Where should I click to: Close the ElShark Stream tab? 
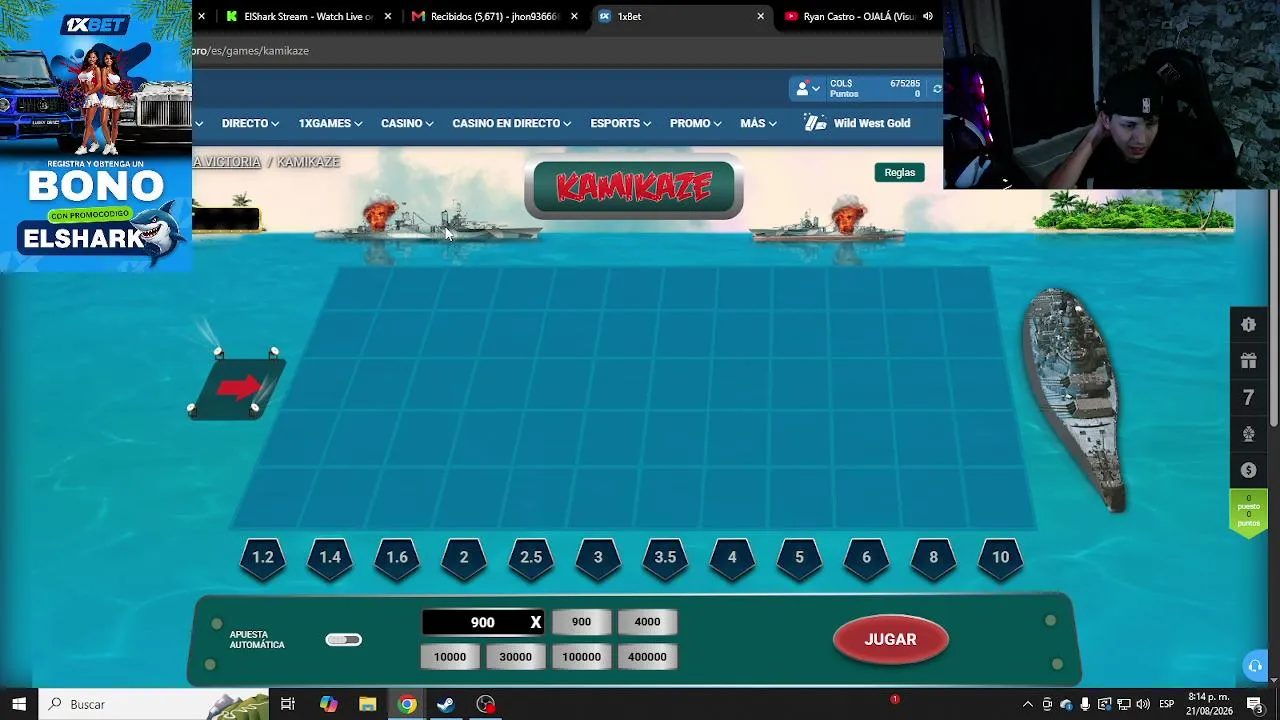point(387,16)
